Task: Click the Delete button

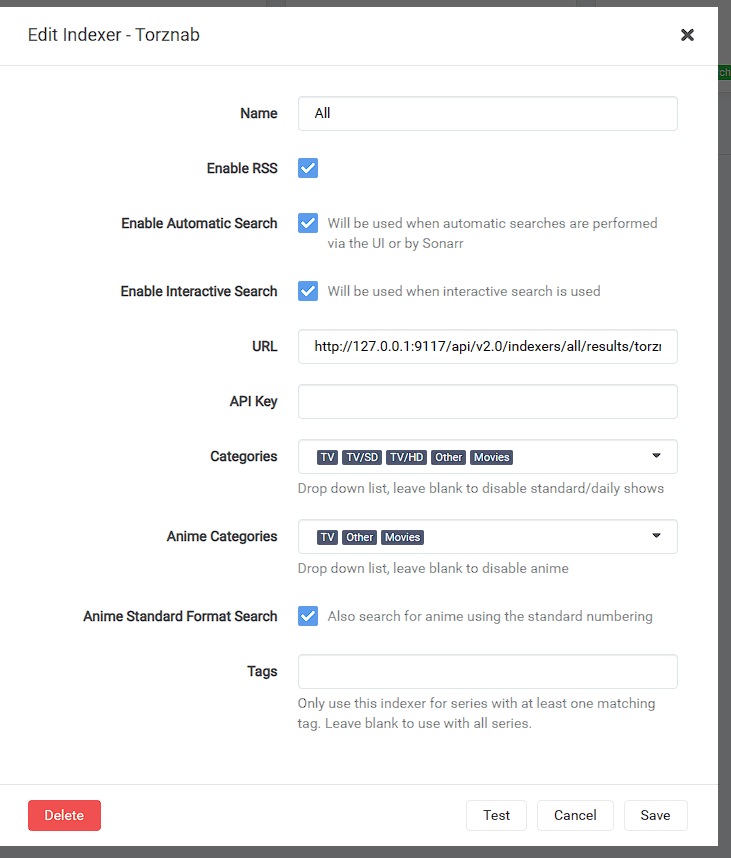Action: coord(65,815)
